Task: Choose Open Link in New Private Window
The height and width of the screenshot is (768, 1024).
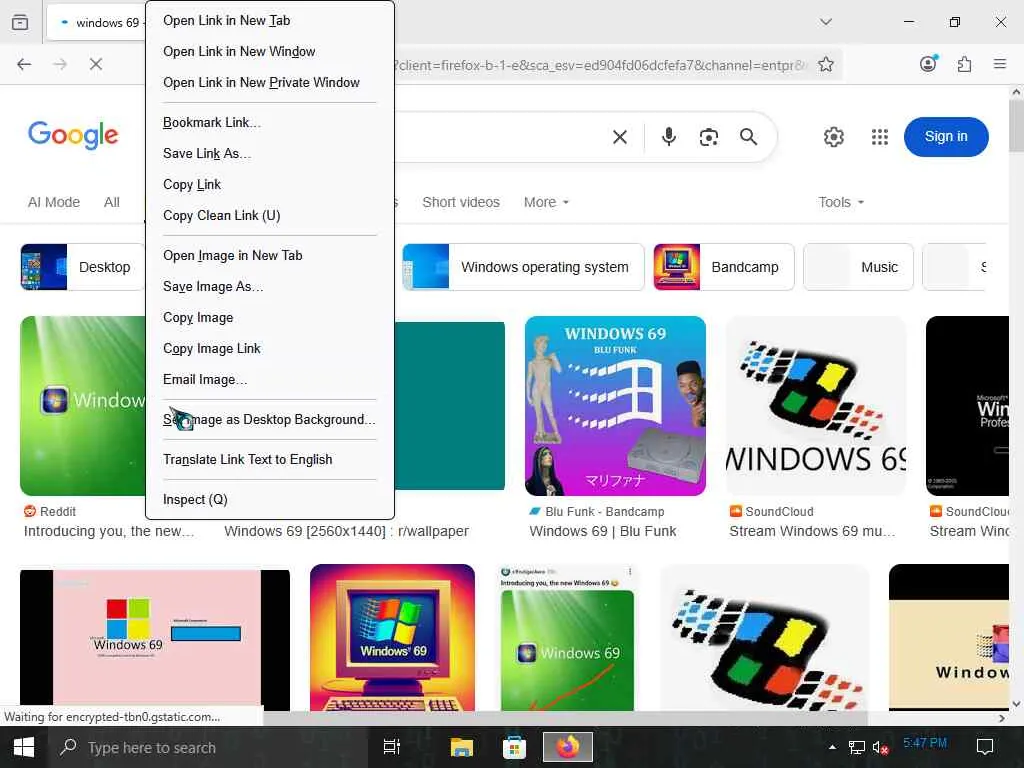Action: pyautogui.click(x=270, y=82)
